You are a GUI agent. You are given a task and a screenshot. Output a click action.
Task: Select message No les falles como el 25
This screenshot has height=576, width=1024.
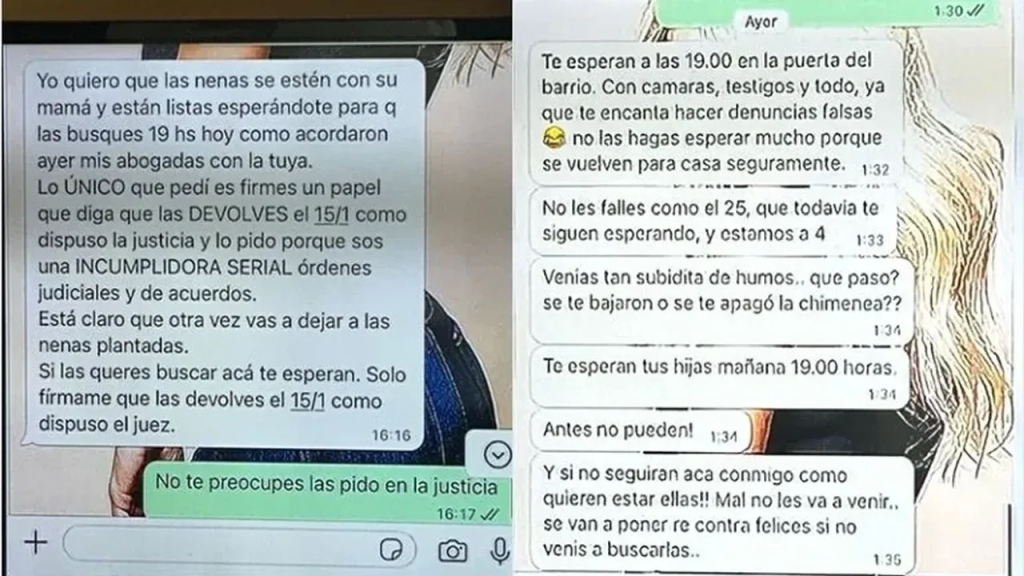coord(713,221)
